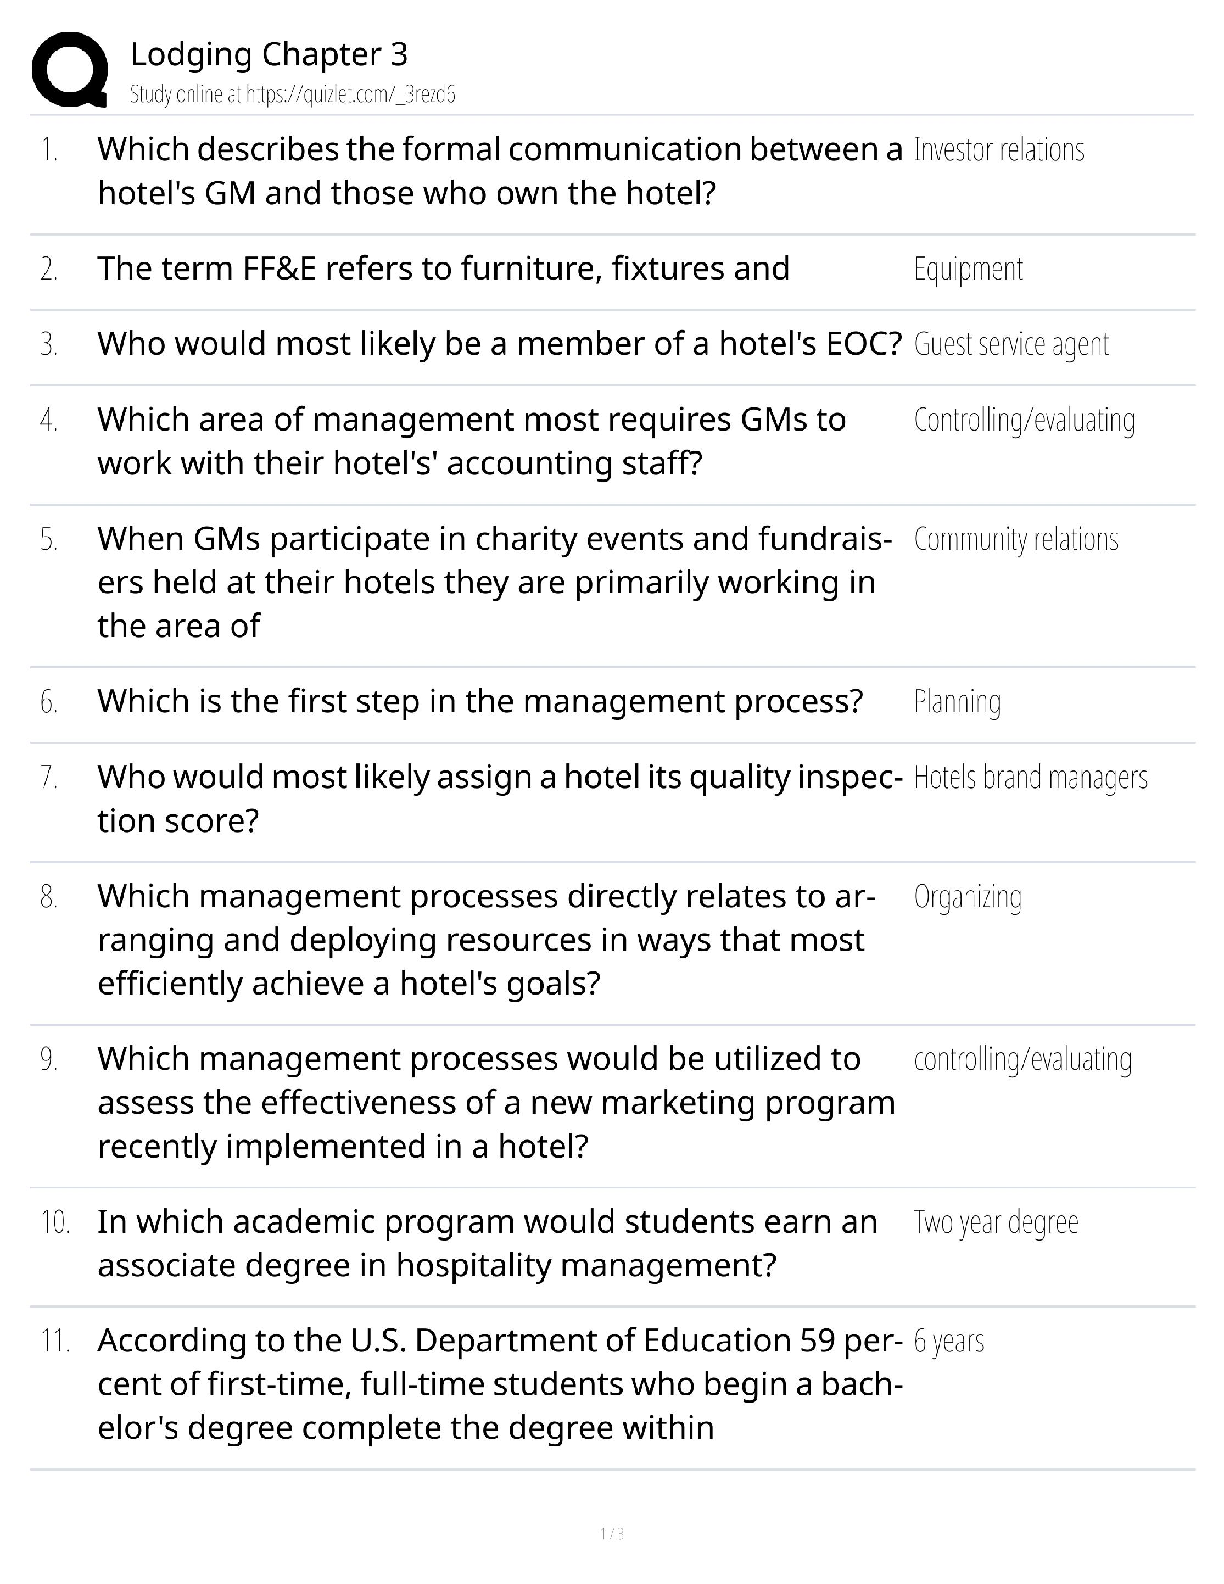Select the answer Planning

957,702
